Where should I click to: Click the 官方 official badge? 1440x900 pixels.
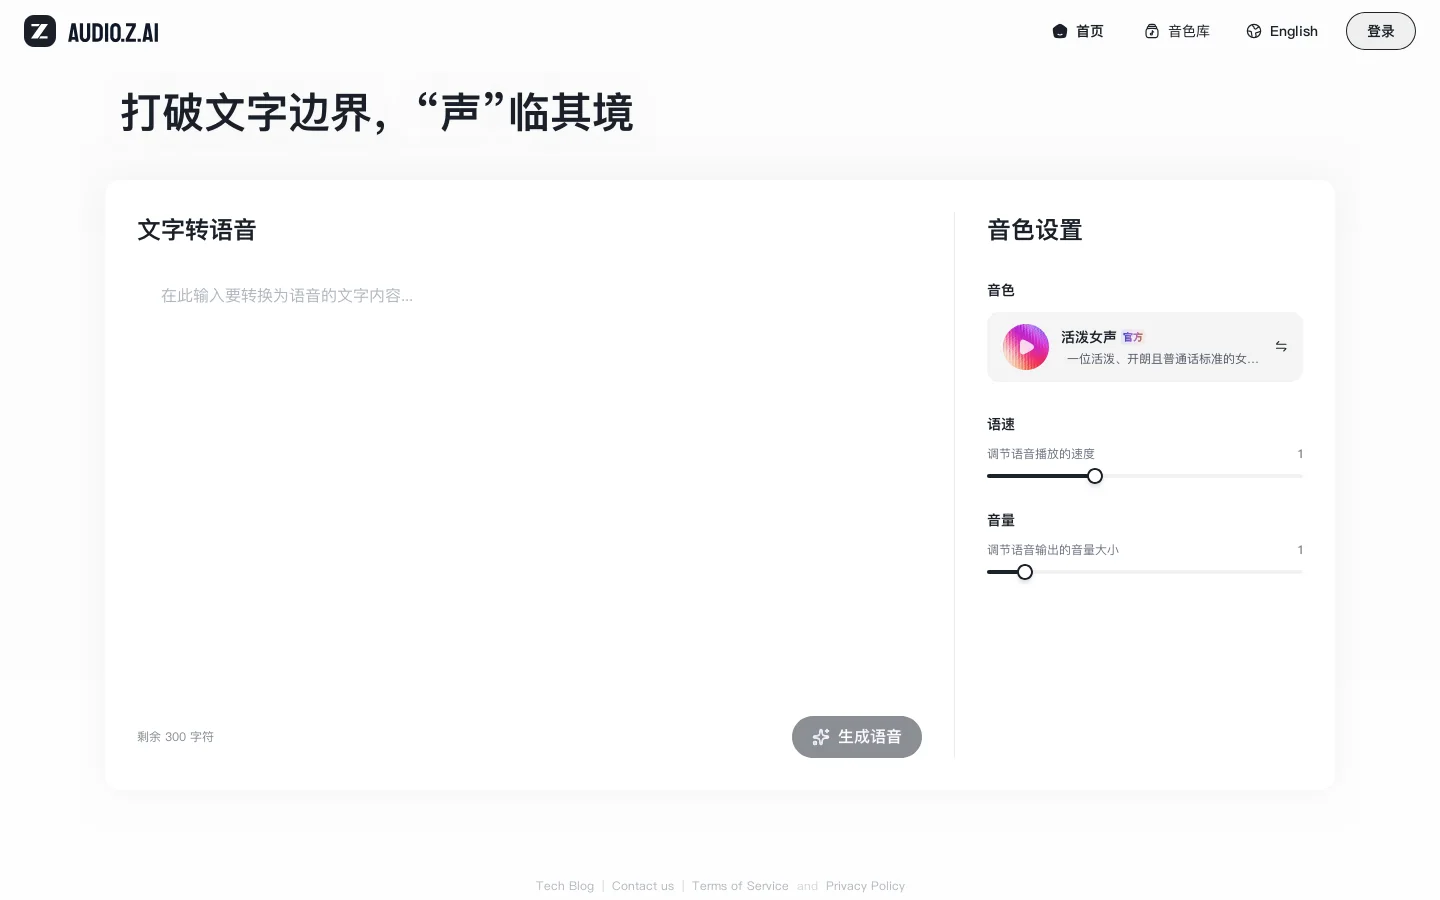[1133, 337]
